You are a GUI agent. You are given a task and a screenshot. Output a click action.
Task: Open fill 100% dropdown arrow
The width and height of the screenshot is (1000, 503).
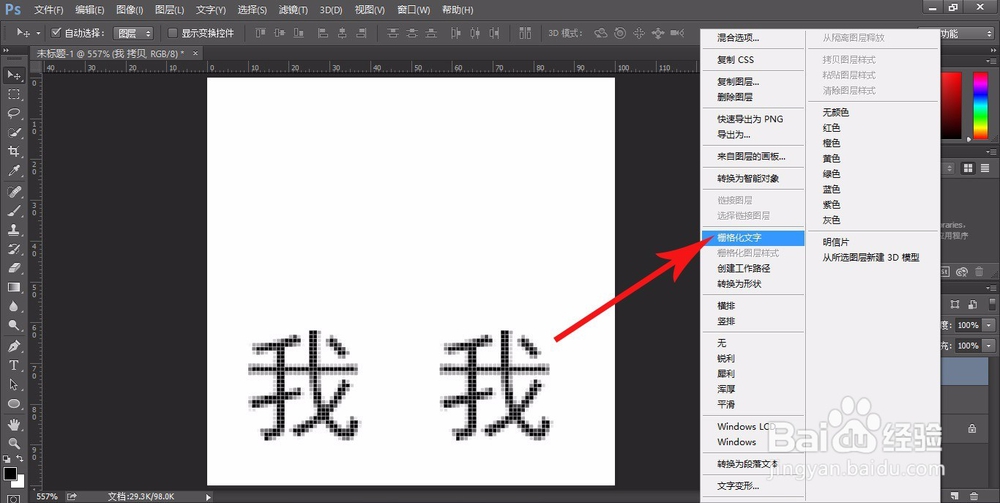989,346
